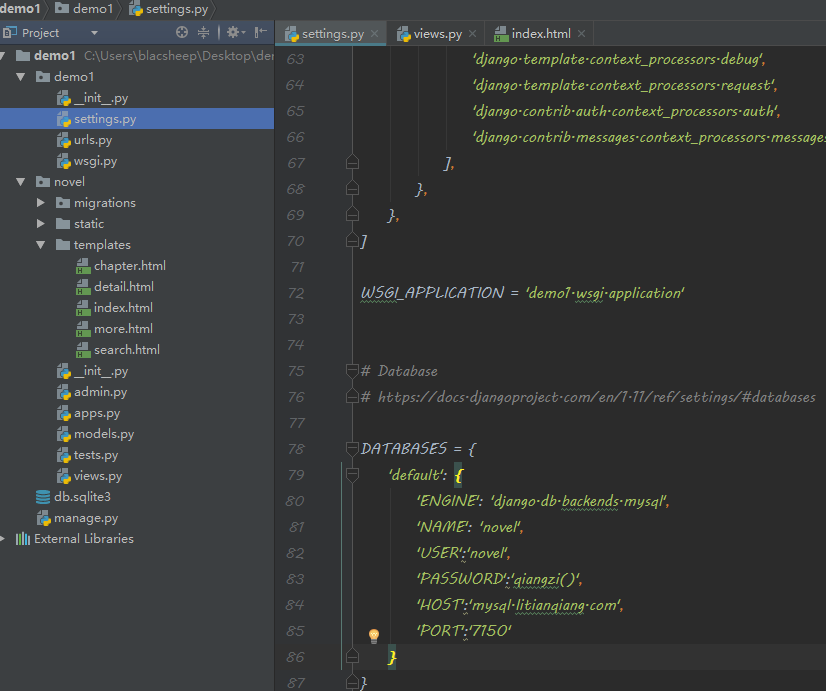
Task: Click the collapse all icon in Project panel
Action: coord(204,33)
